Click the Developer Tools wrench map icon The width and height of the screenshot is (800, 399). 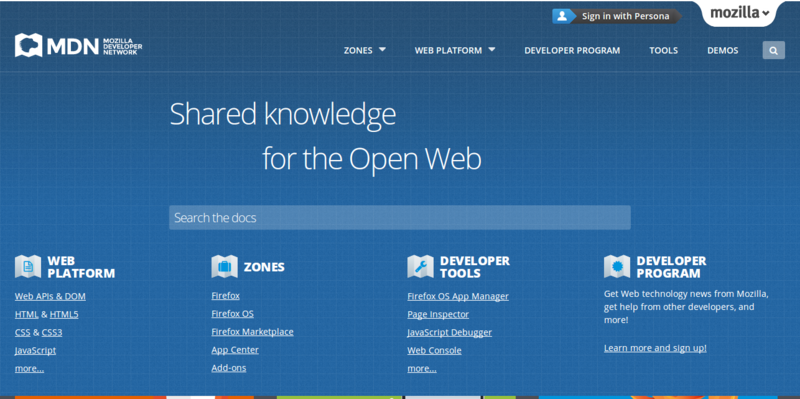420,266
